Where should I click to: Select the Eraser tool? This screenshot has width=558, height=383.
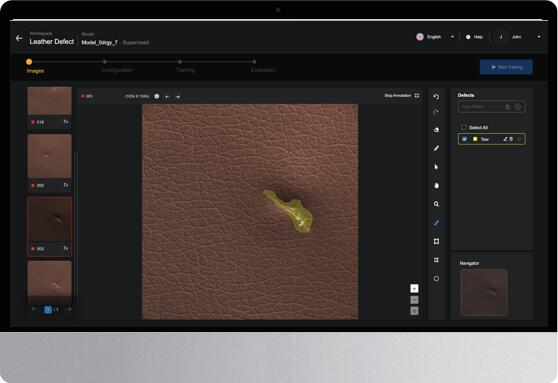tap(436, 130)
